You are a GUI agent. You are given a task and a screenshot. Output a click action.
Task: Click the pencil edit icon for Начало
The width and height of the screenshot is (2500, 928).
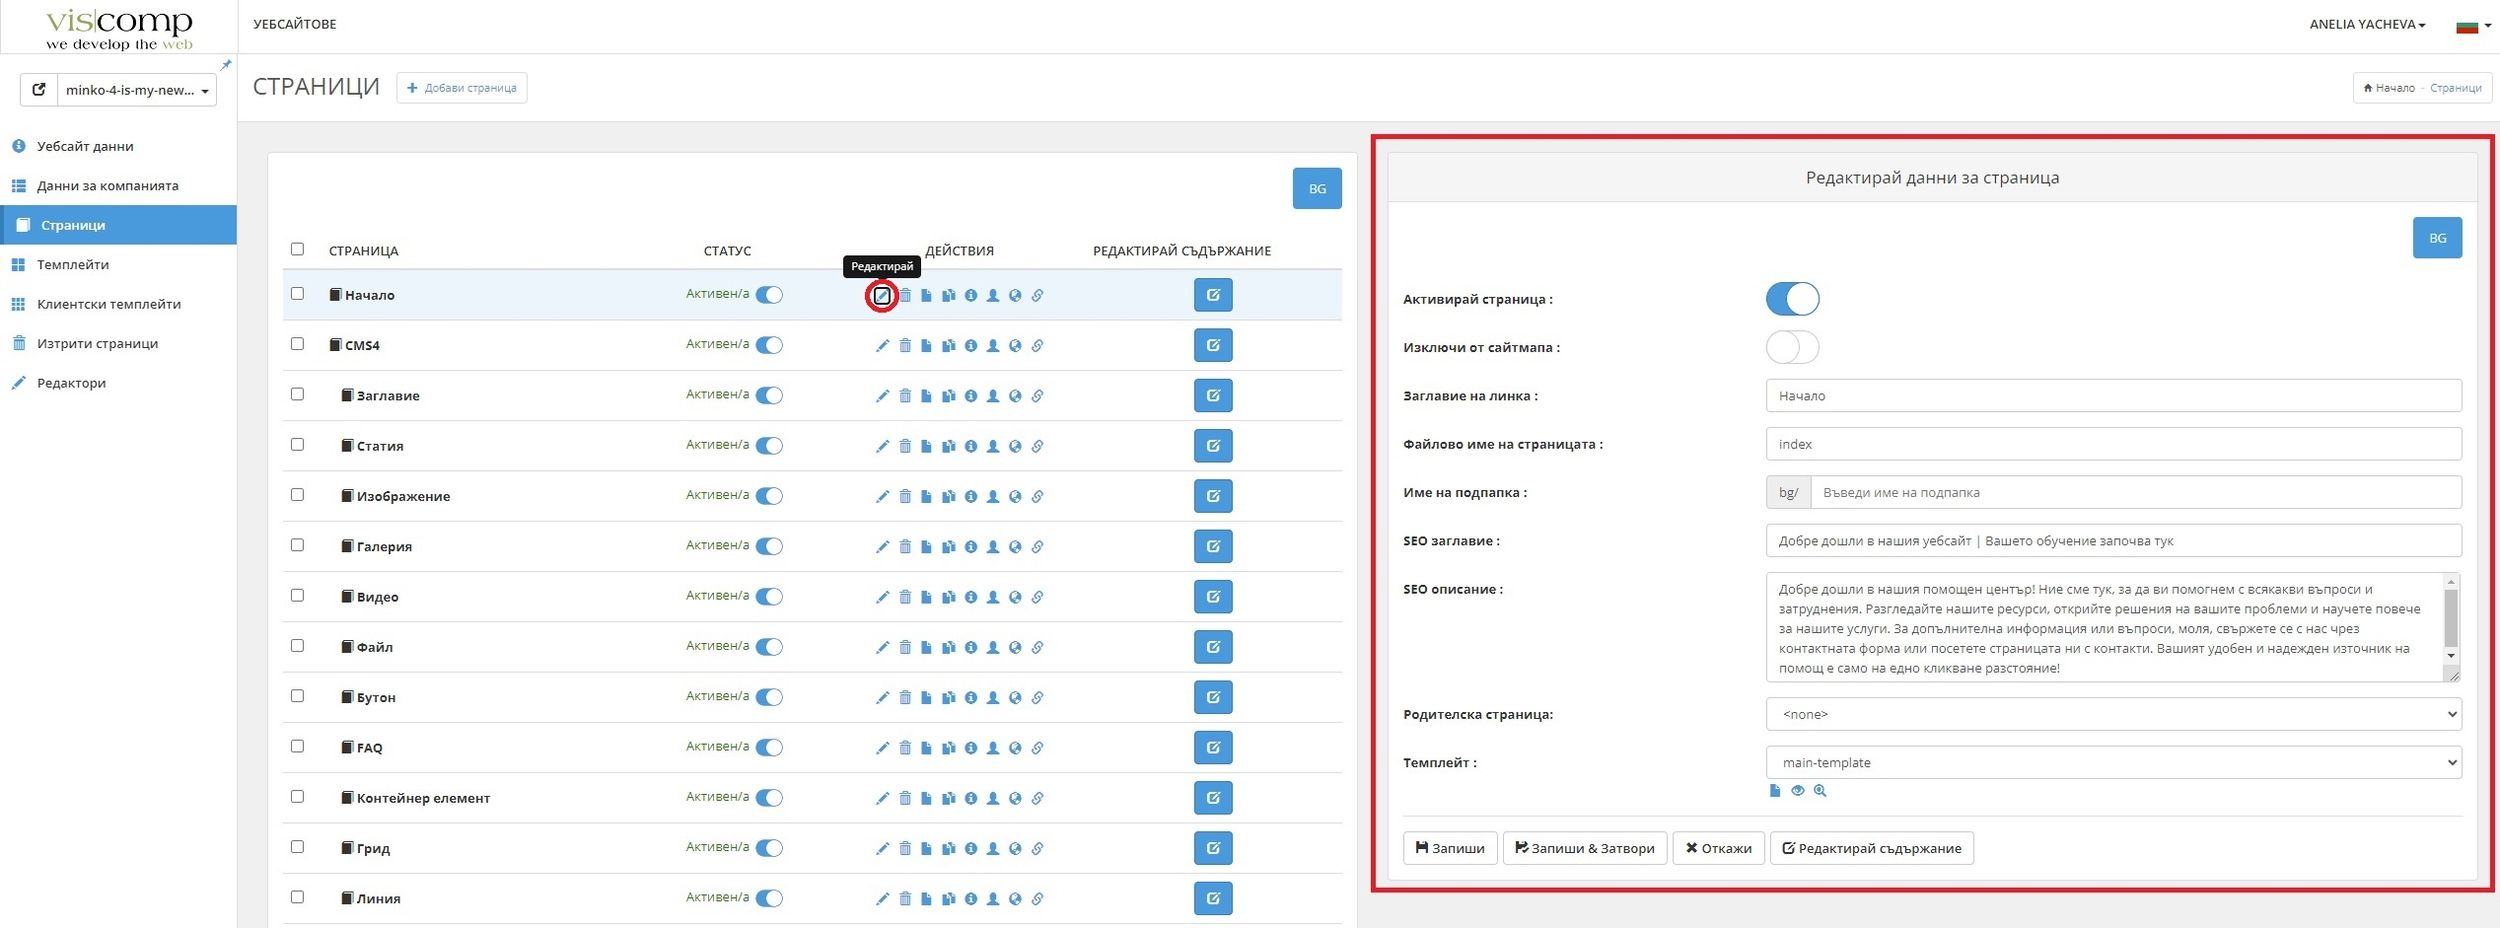(x=881, y=296)
